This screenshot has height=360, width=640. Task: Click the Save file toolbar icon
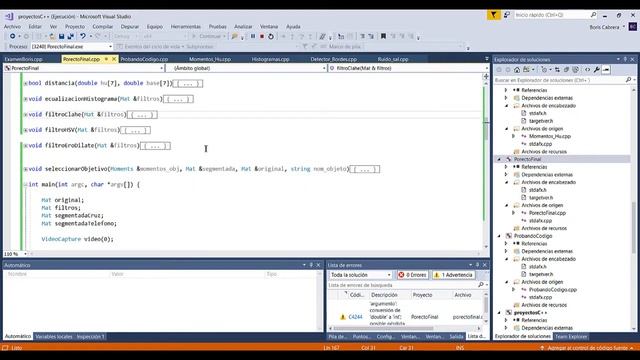pos(62,36)
